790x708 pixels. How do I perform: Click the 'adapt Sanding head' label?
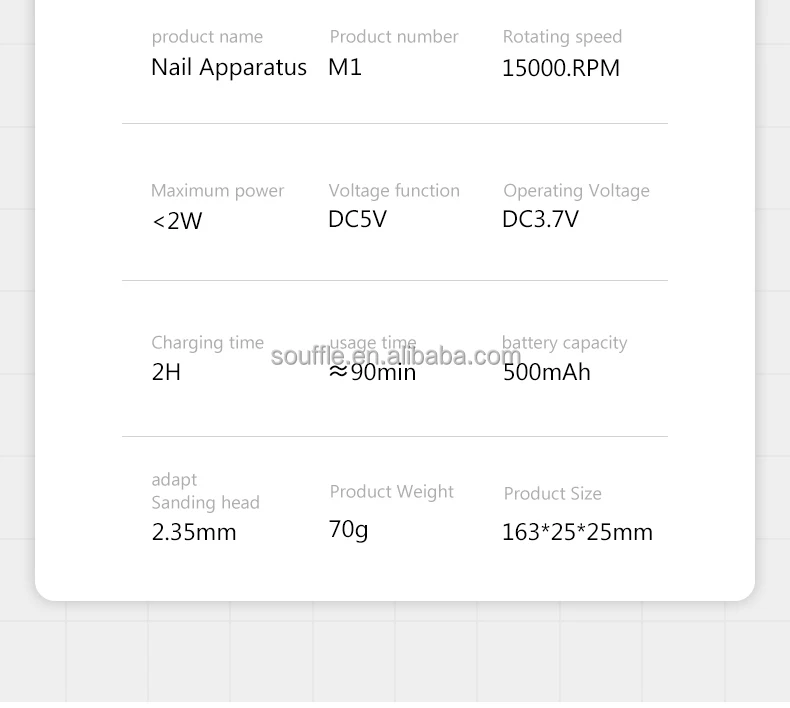pos(205,491)
